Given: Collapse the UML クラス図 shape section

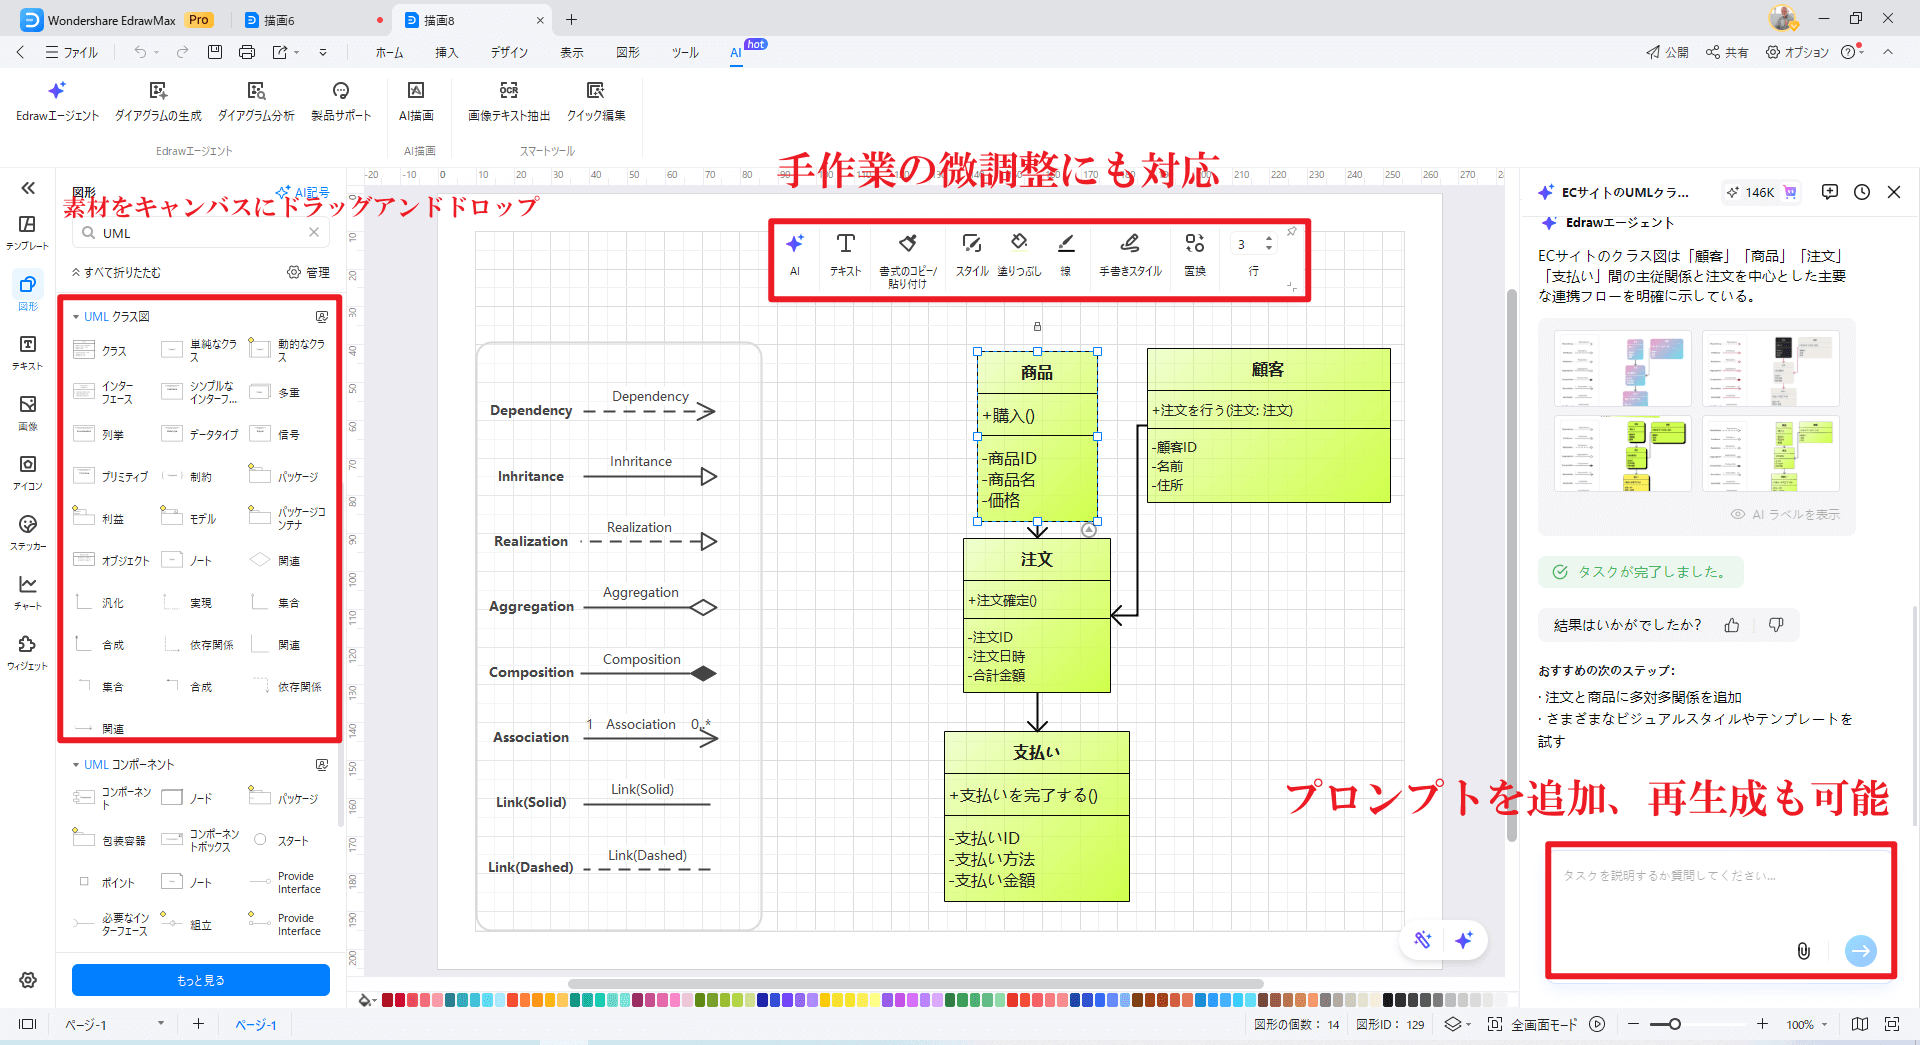Looking at the screenshot, I should (76, 316).
